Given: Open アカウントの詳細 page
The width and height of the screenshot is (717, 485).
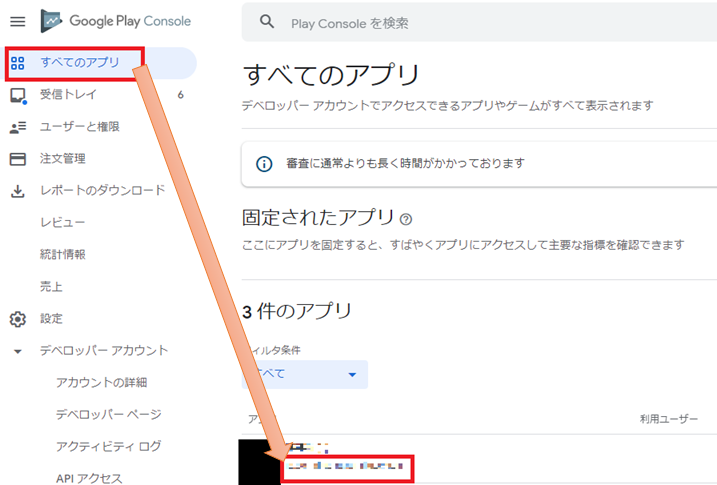Looking at the screenshot, I should click(102, 383).
